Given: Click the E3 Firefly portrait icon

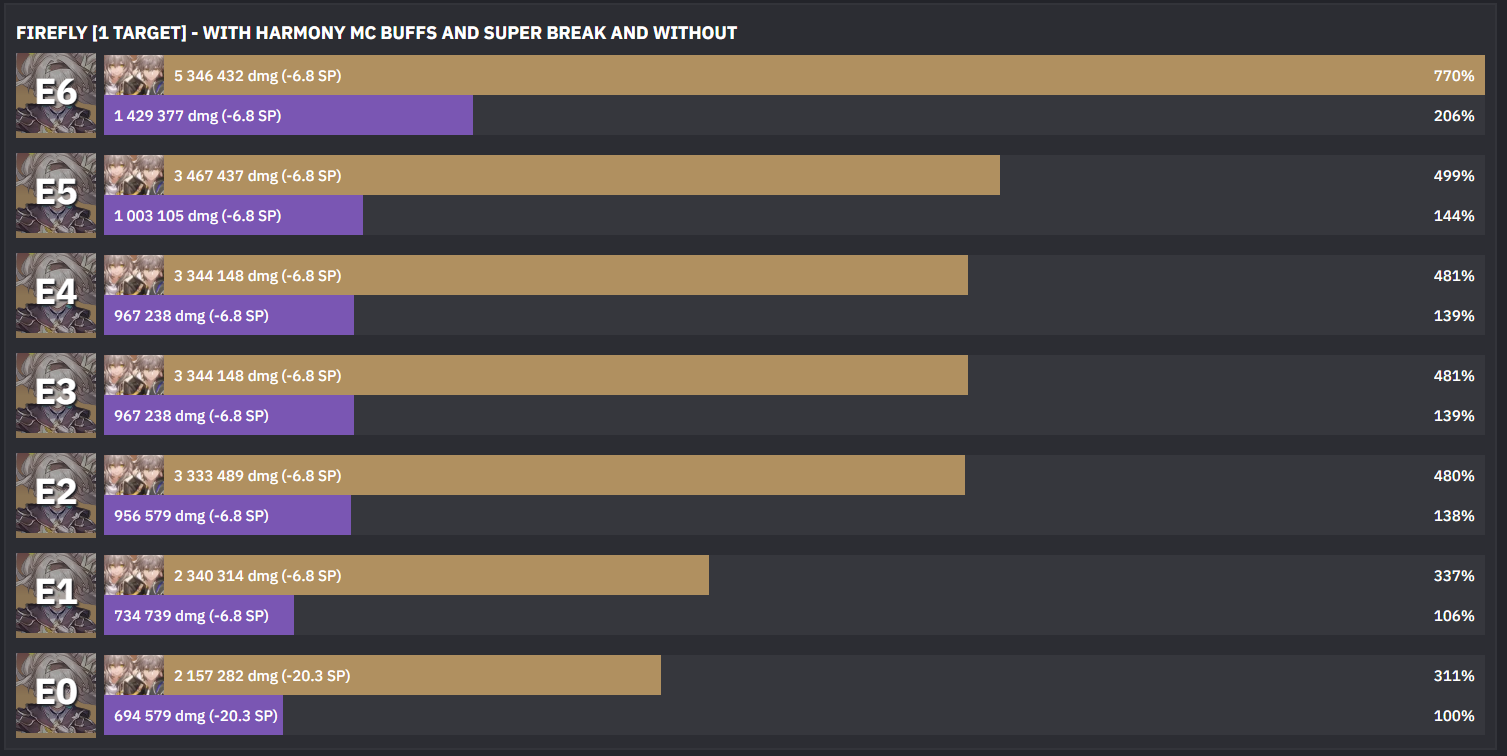Looking at the screenshot, I should (56, 395).
